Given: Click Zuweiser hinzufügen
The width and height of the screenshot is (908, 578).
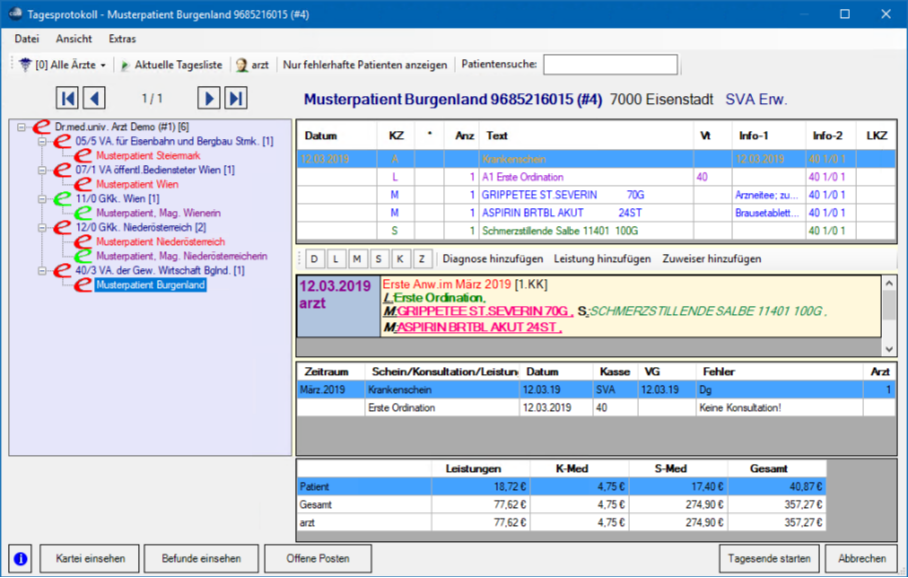Looking at the screenshot, I should pos(712,259).
